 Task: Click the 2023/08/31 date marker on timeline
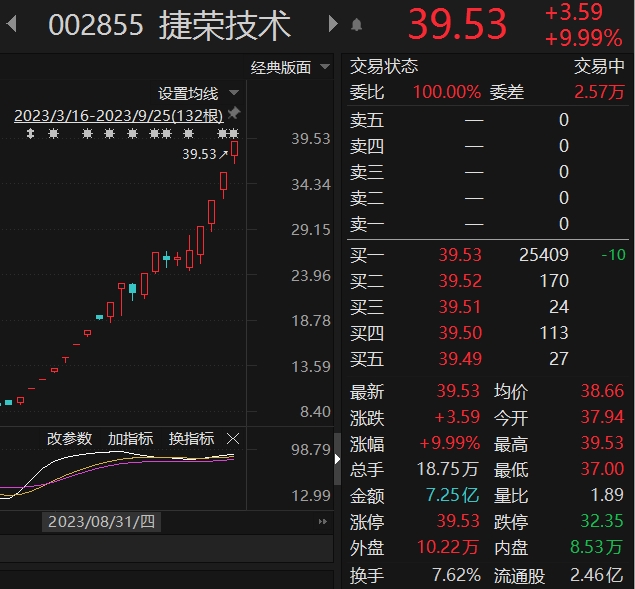tap(101, 521)
